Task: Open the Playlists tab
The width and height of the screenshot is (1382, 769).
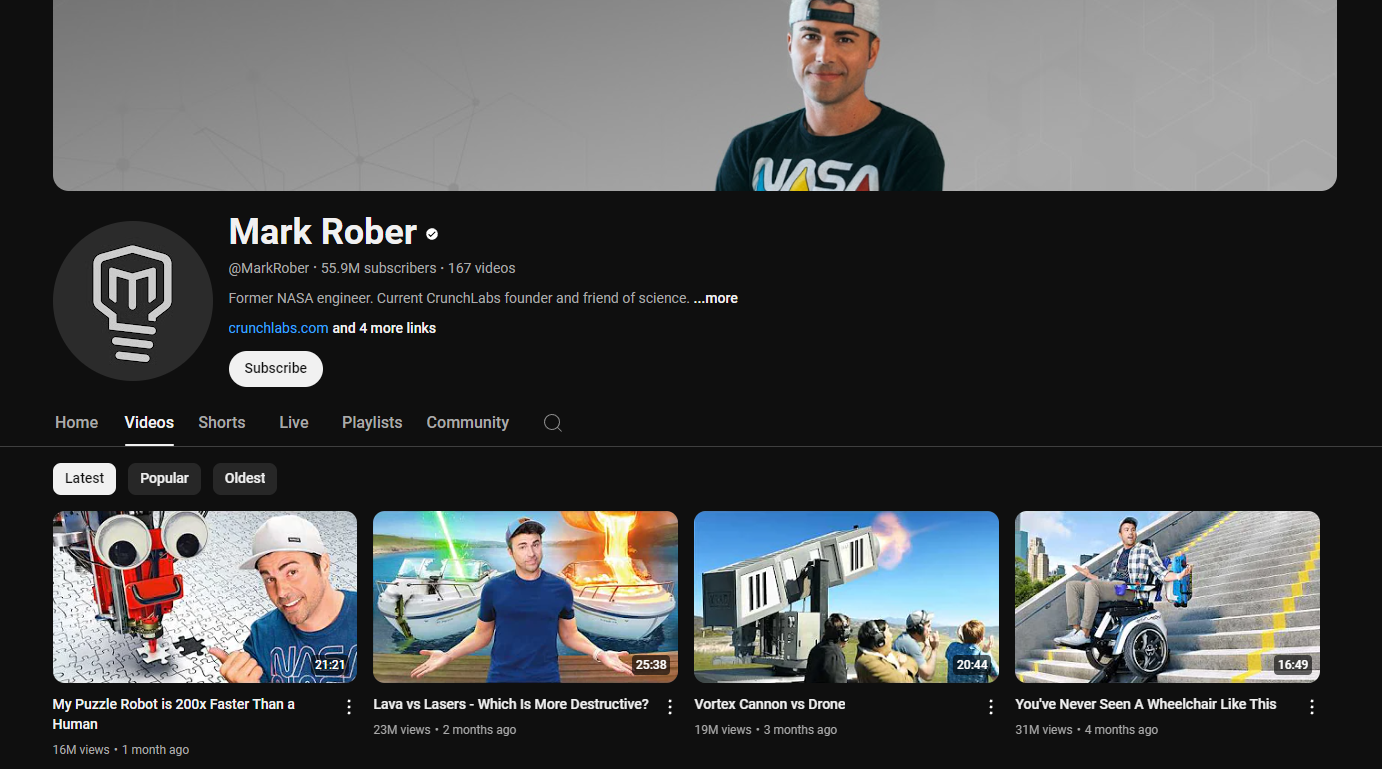Action: click(x=371, y=423)
